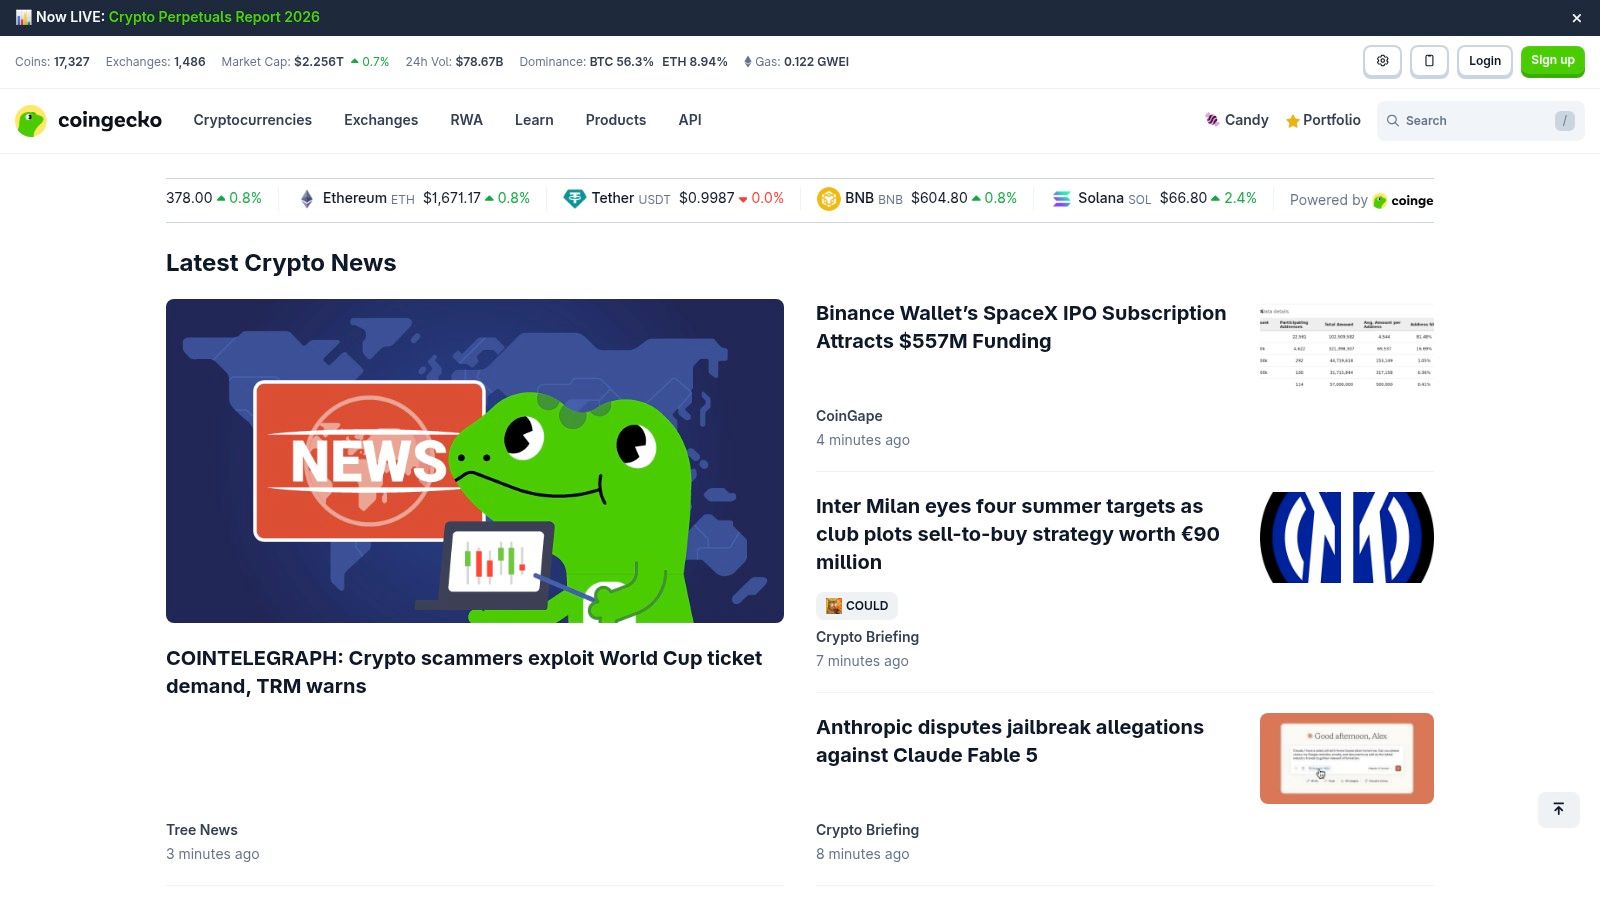Screen dimensions: 1600x900
Task: Click the bar chart emoji in banner
Action: point(23,17)
